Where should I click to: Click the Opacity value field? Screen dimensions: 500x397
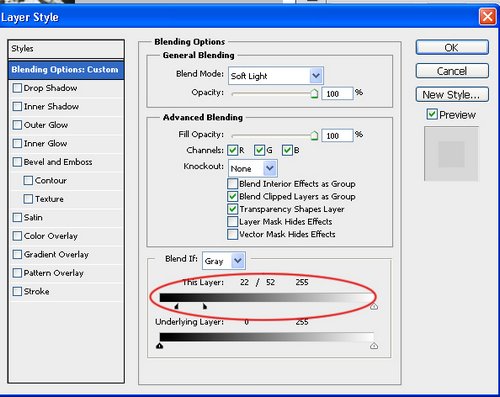coord(337,94)
